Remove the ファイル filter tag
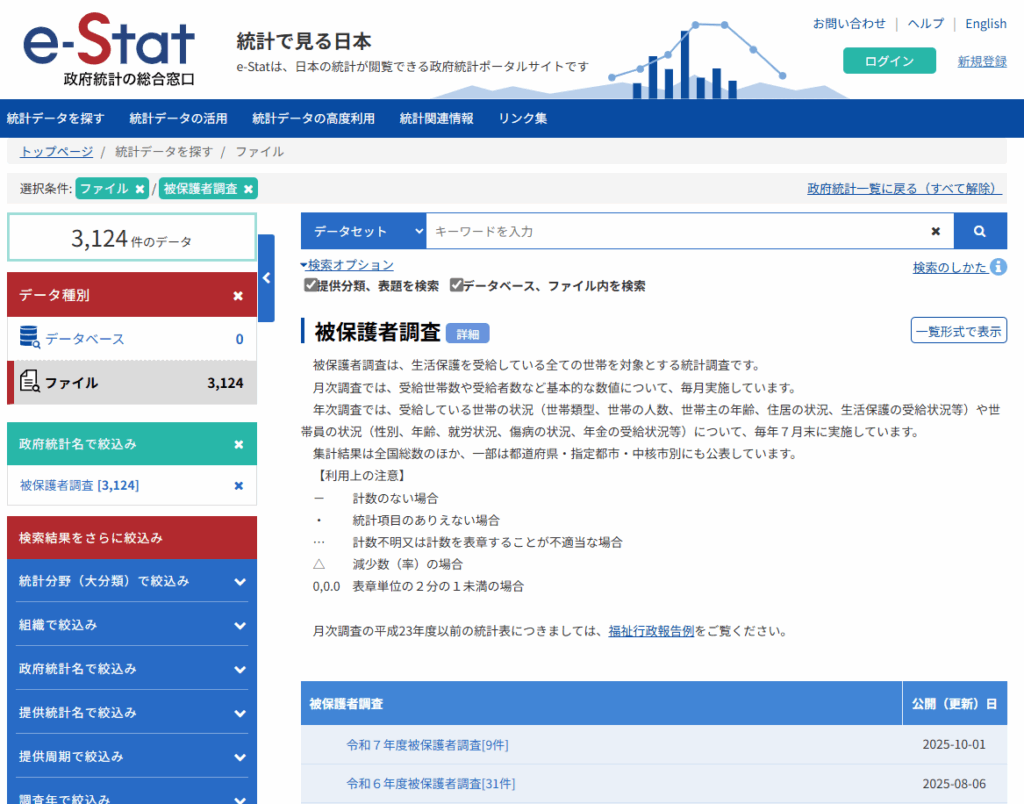The width and height of the screenshot is (1024, 804). click(141, 188)
